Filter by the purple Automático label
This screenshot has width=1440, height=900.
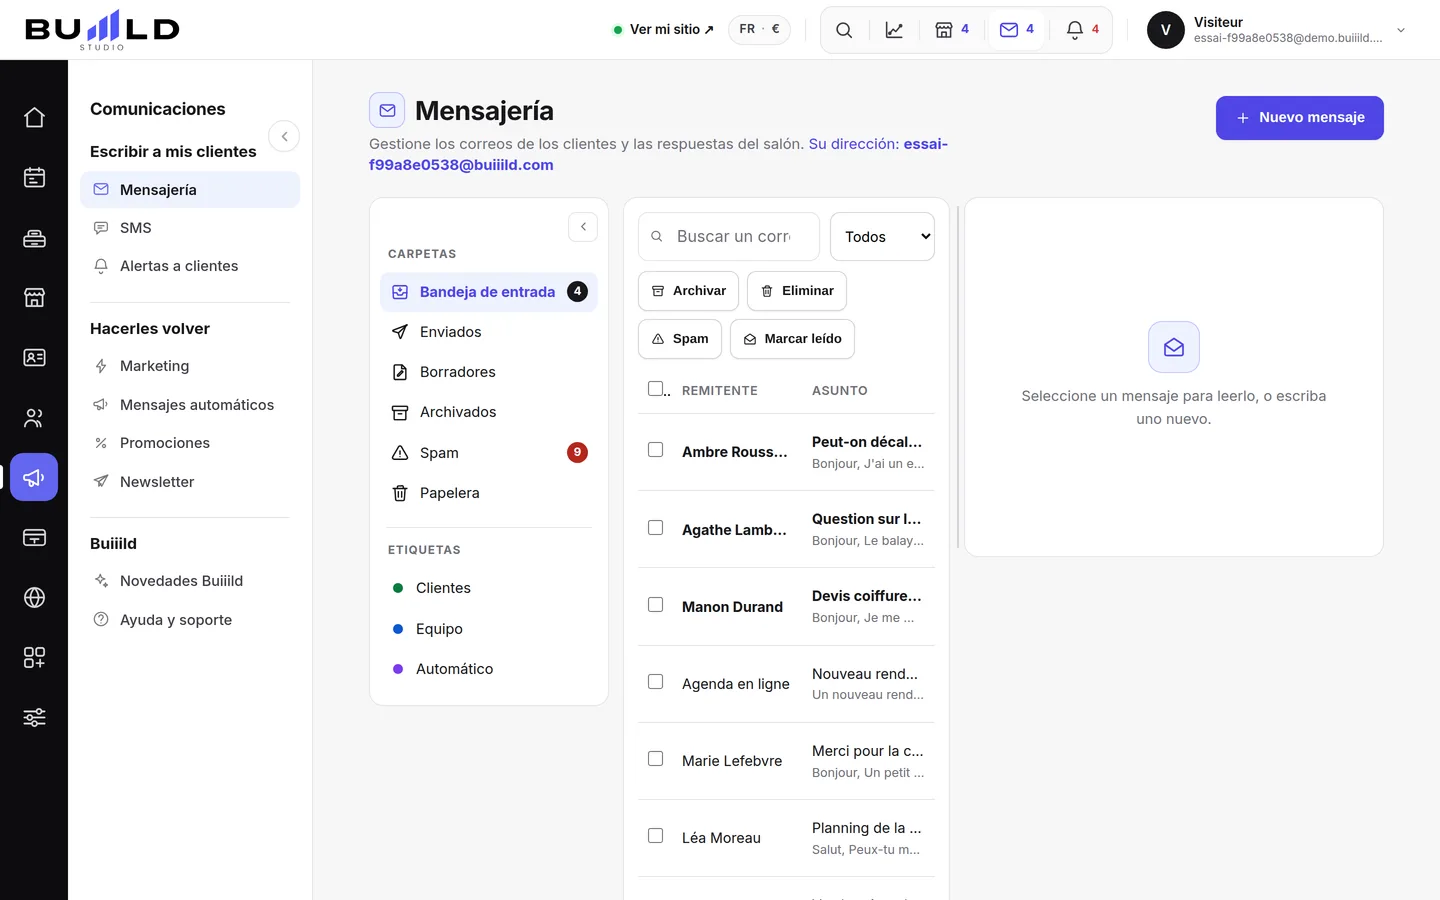(489, 669)
